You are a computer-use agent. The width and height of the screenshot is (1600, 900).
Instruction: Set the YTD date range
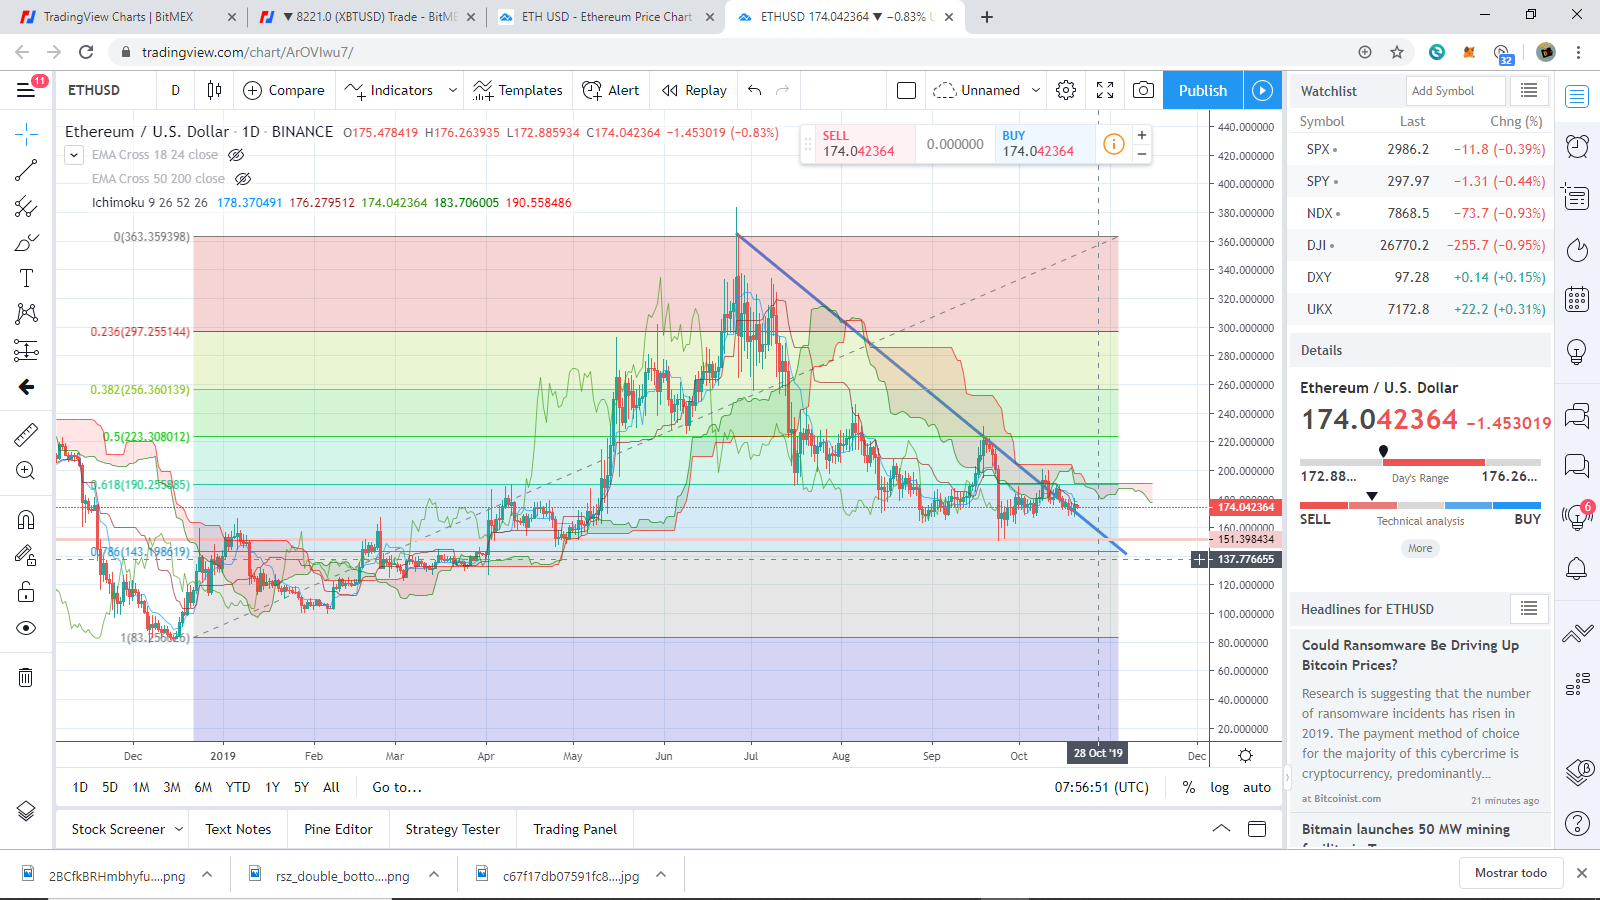[238, 787]
